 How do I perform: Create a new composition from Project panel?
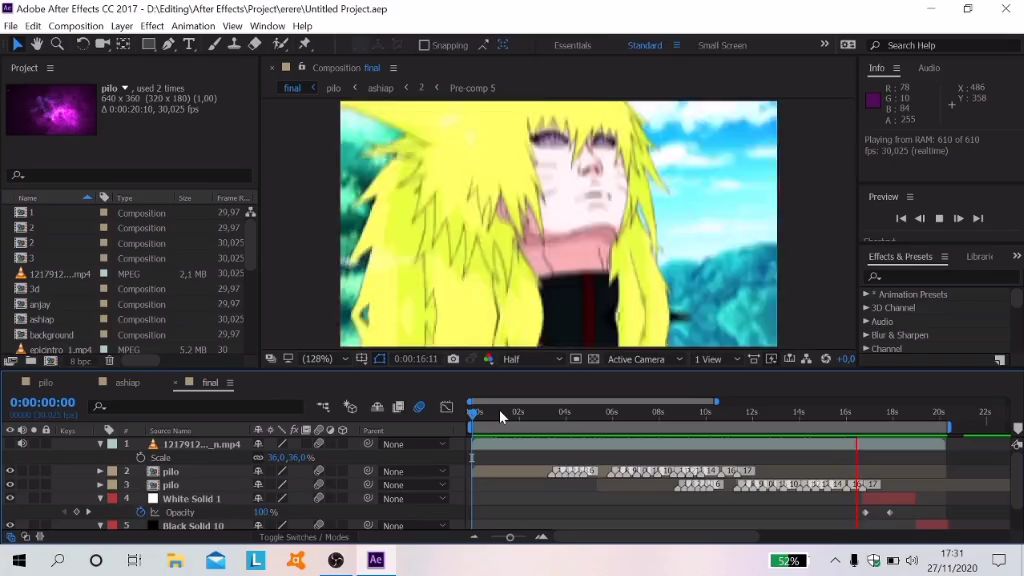50,361
